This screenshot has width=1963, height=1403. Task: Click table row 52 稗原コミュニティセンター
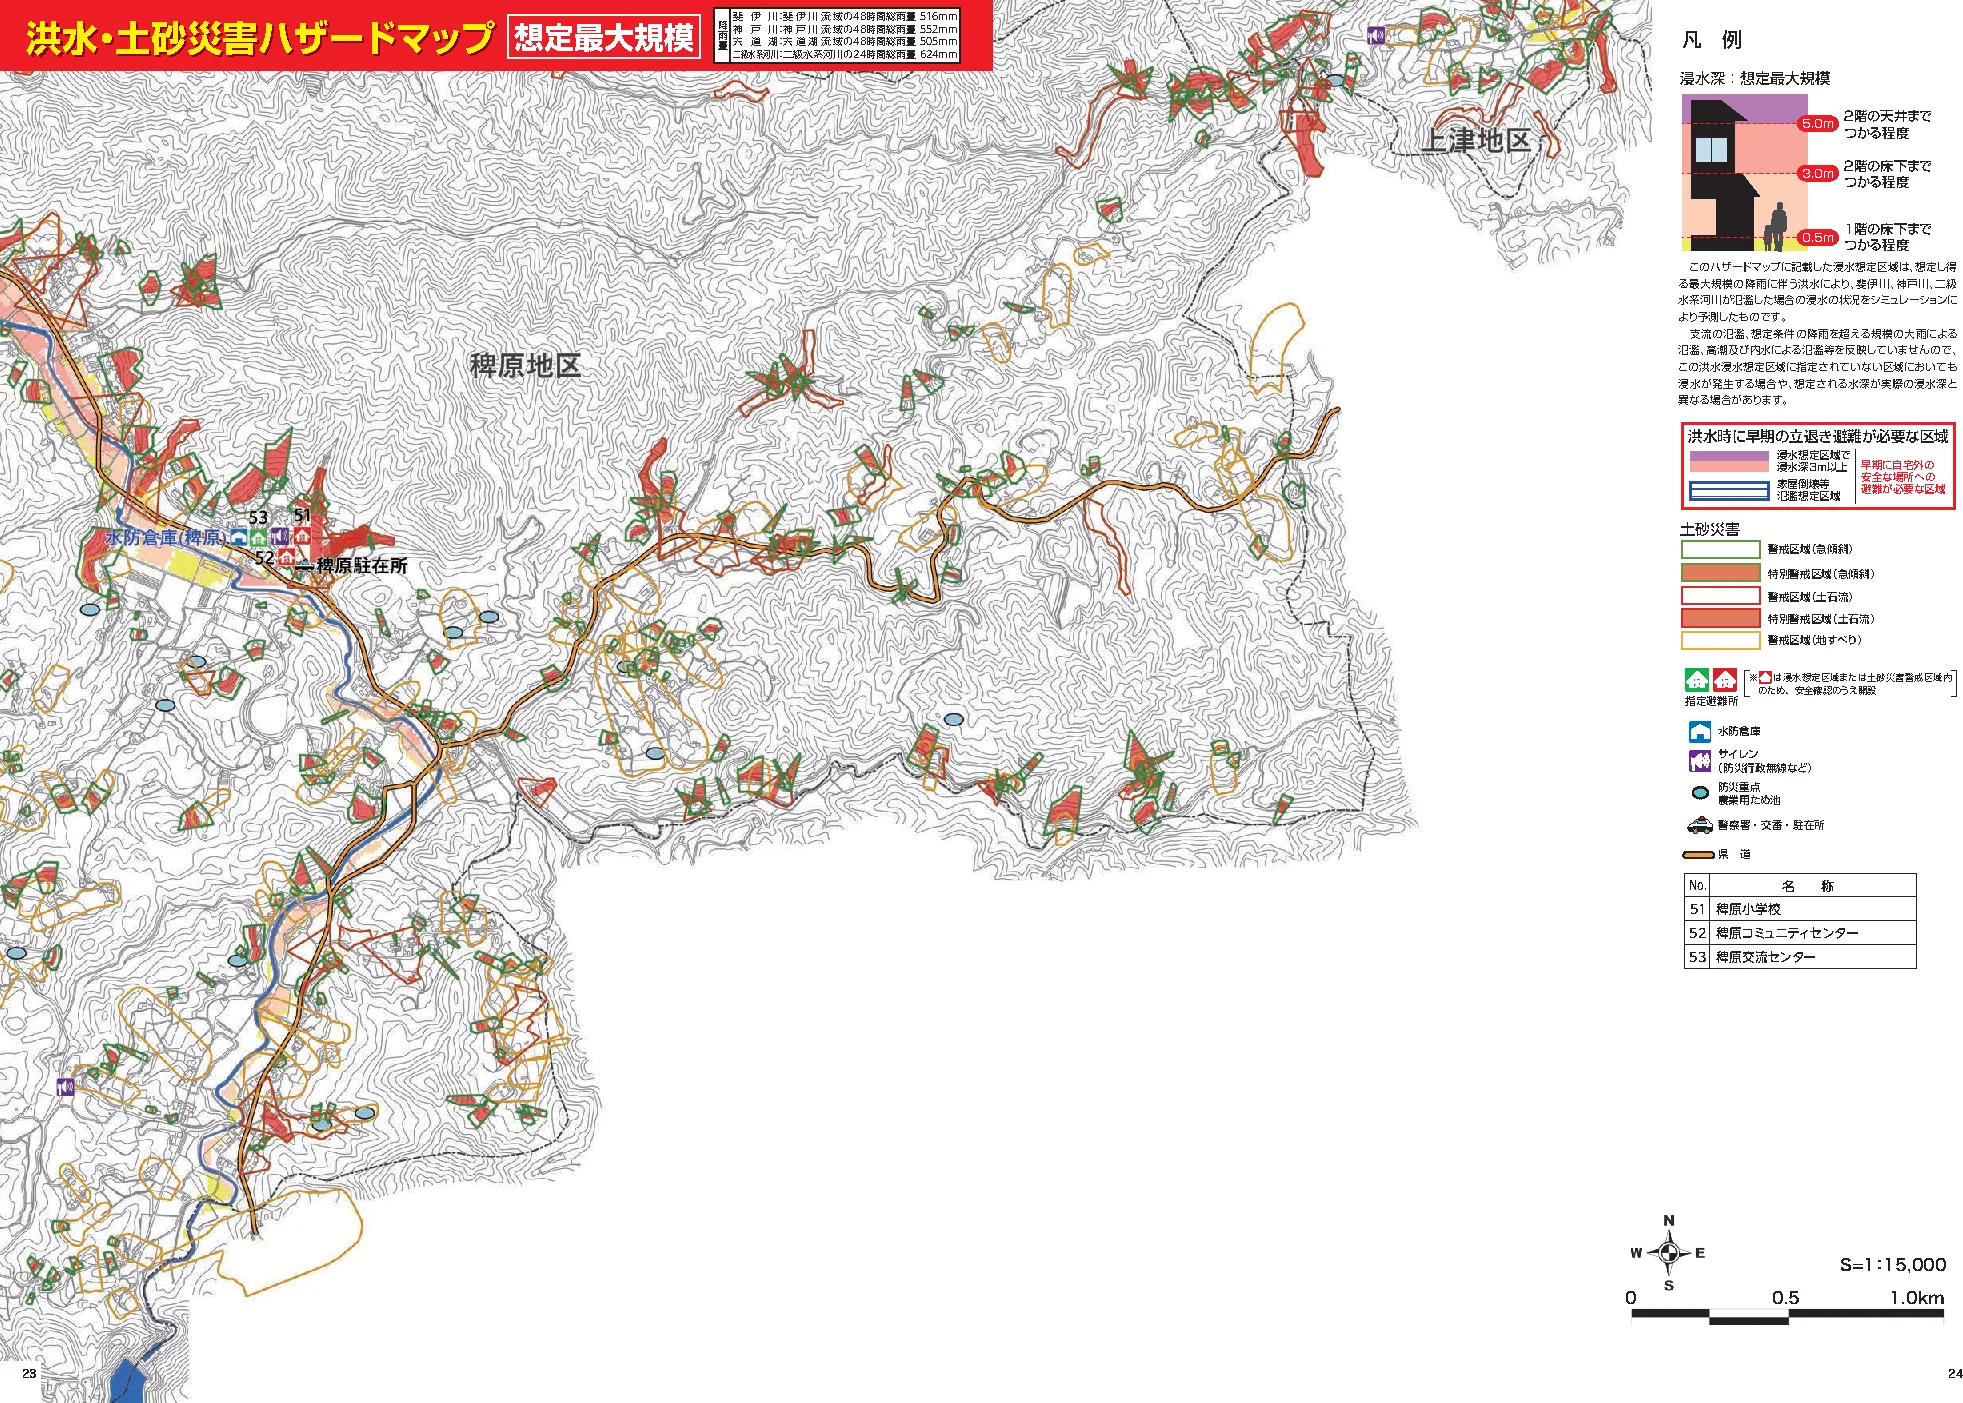coord(1800,933)
